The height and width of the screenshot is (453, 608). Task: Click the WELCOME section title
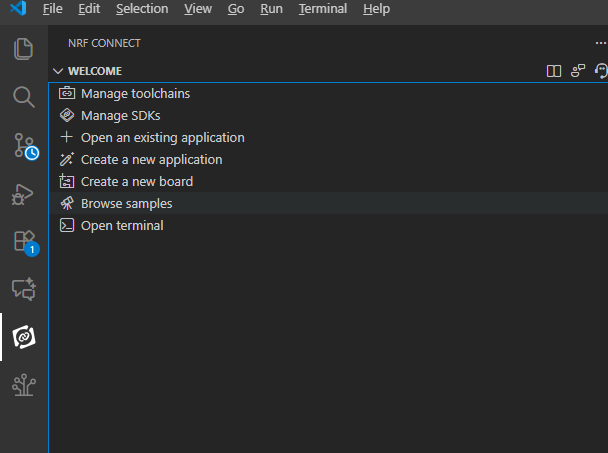[x=95, y=71]
